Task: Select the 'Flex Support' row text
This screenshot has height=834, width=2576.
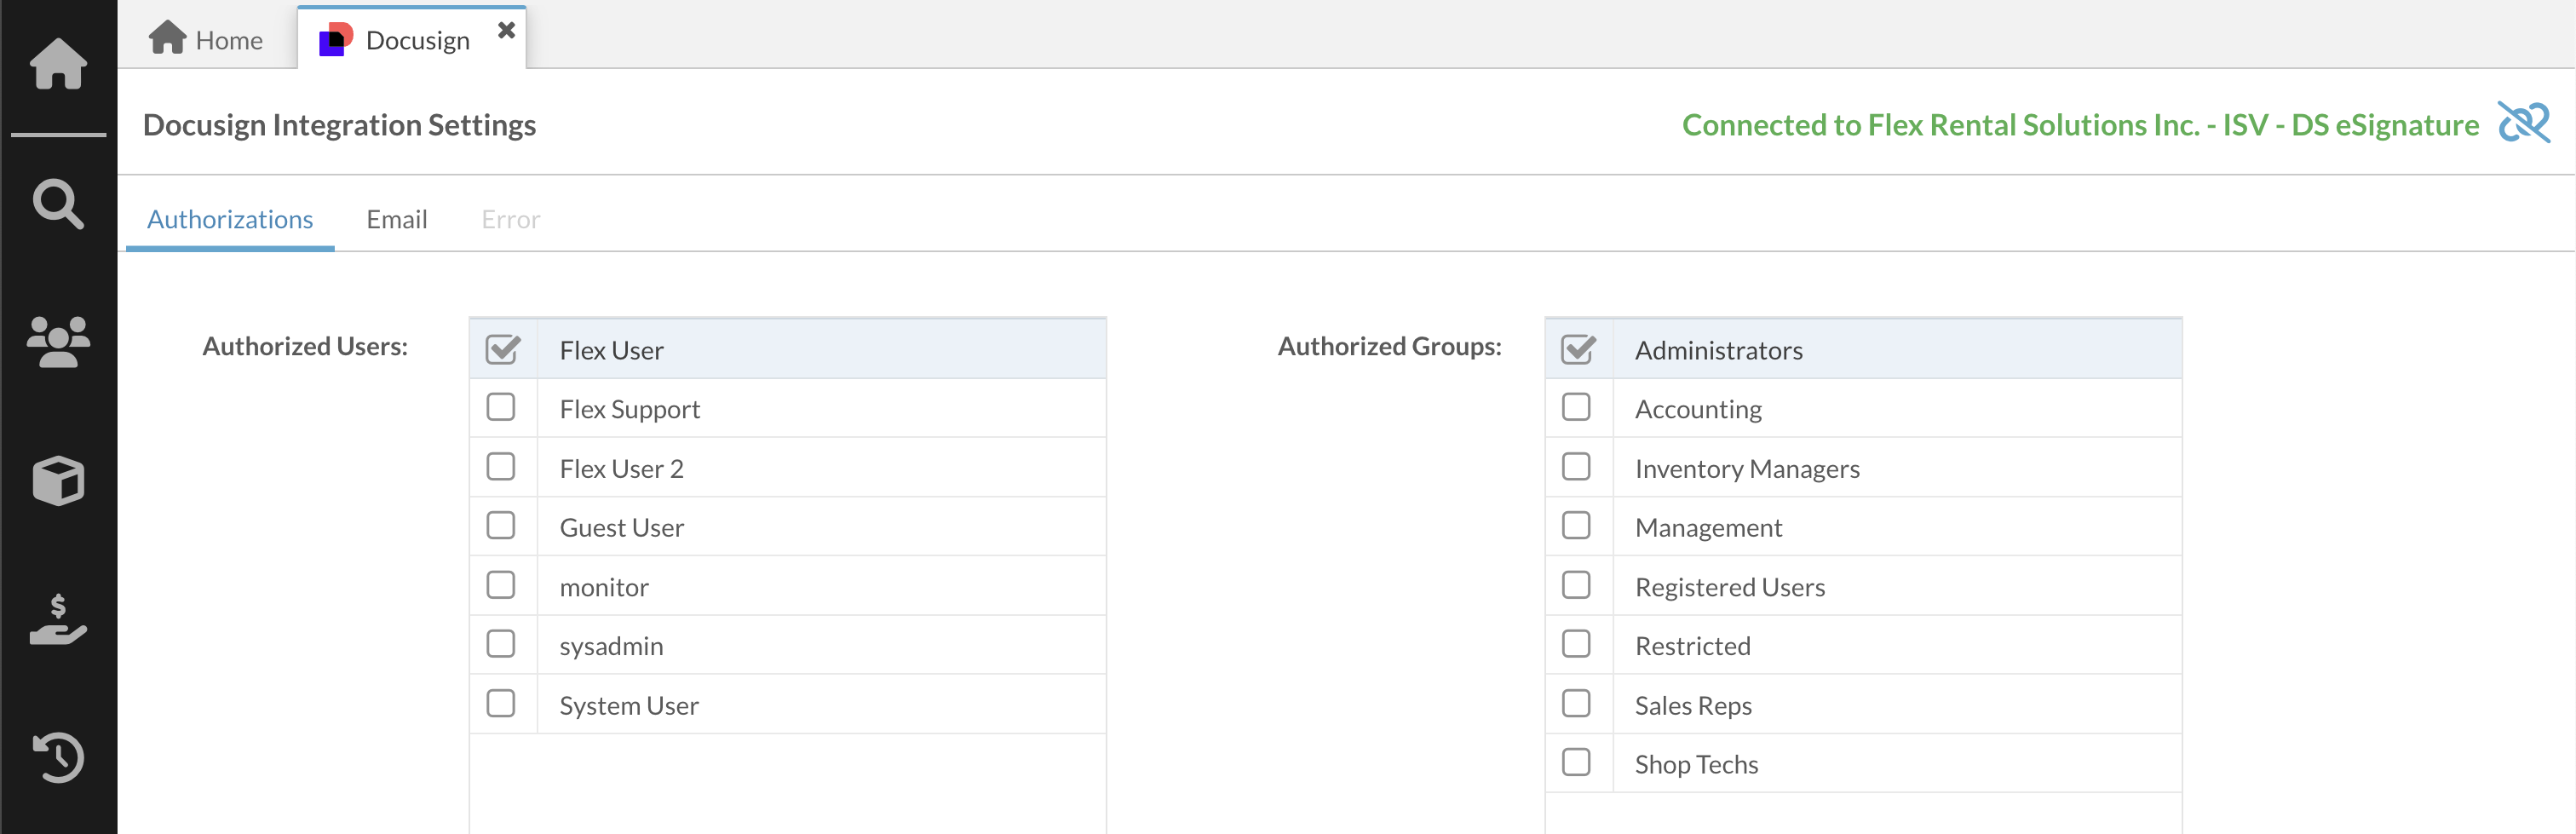Action: [630, 410]
